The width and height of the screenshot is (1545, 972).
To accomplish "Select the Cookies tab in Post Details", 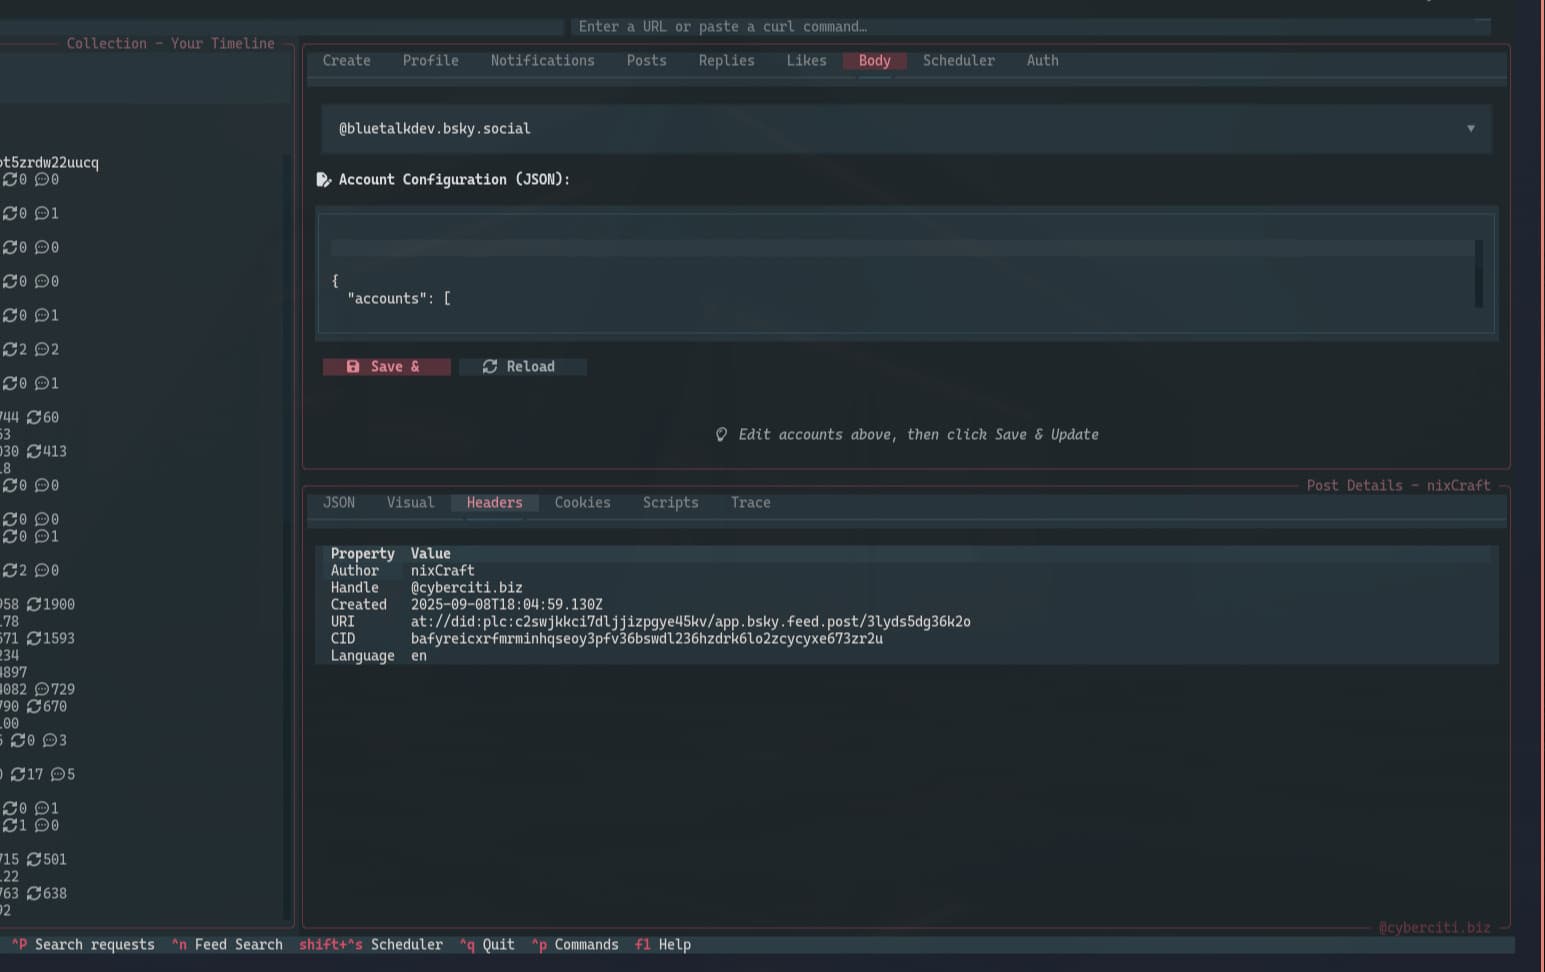I will [582, 503].
